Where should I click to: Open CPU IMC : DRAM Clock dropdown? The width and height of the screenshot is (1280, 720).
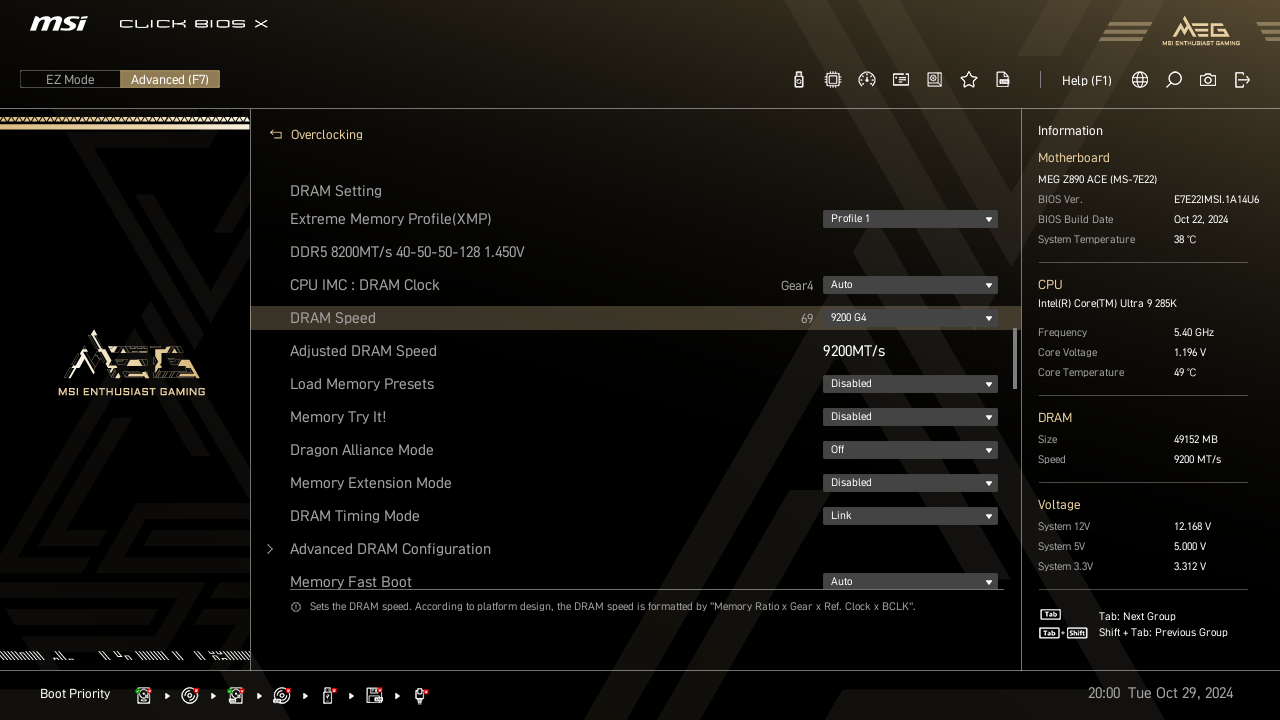910,285
